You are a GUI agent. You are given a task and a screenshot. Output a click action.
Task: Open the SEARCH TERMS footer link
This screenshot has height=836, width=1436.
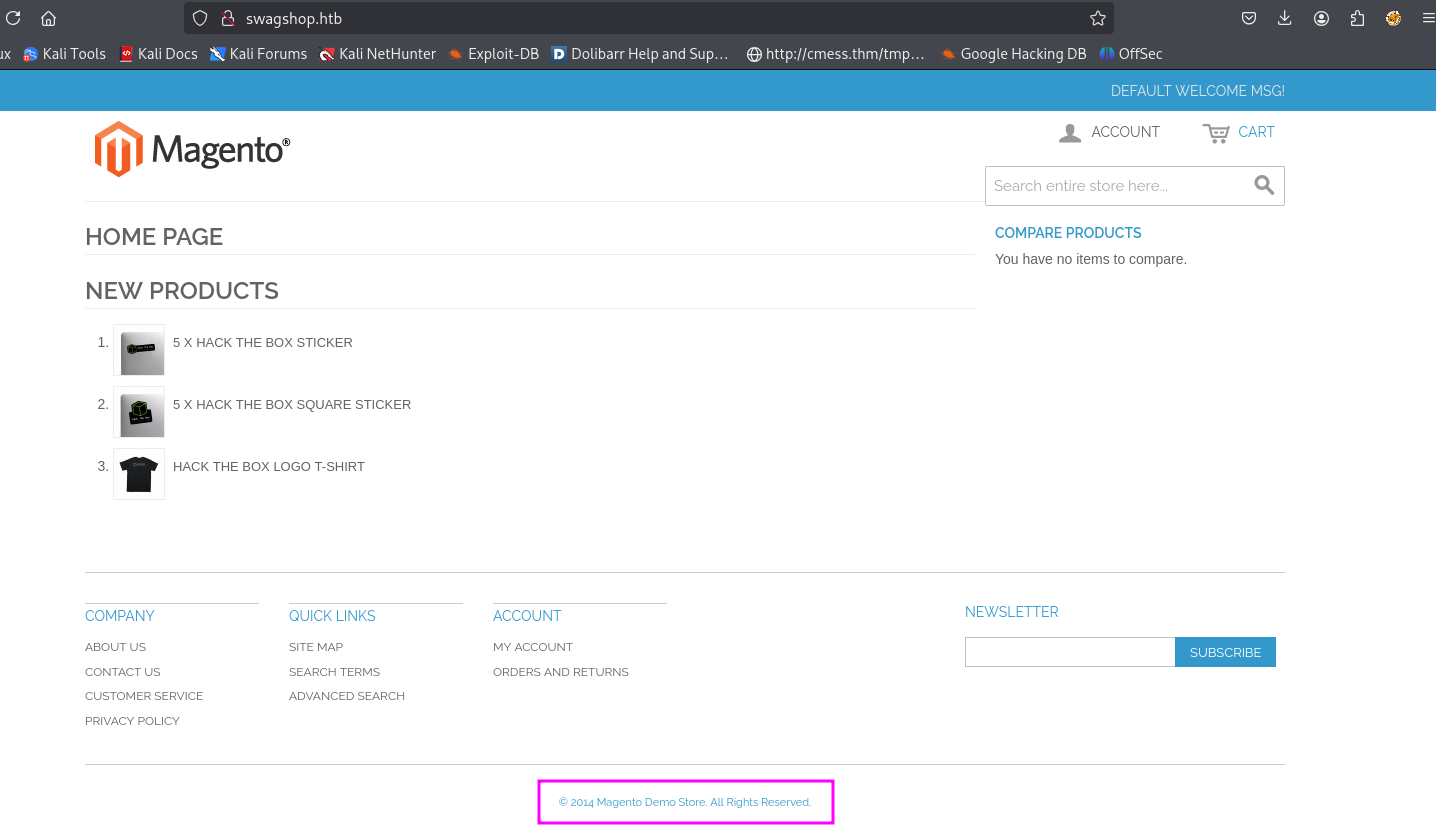tap(334, 672)
